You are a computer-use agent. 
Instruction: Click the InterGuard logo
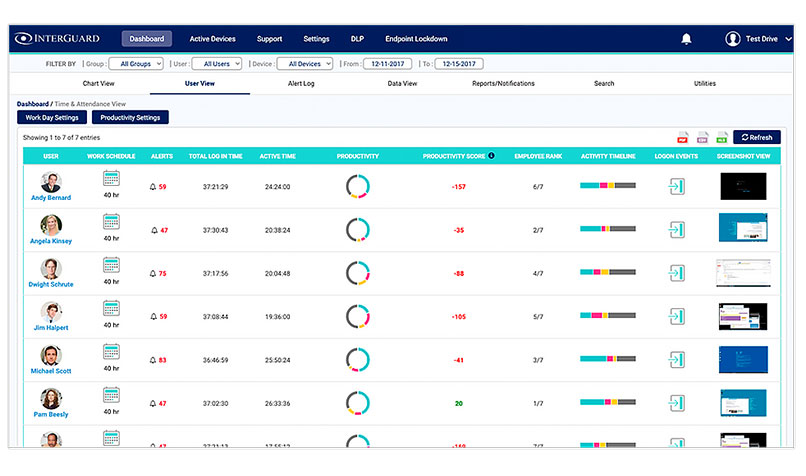tap(58, 39)
